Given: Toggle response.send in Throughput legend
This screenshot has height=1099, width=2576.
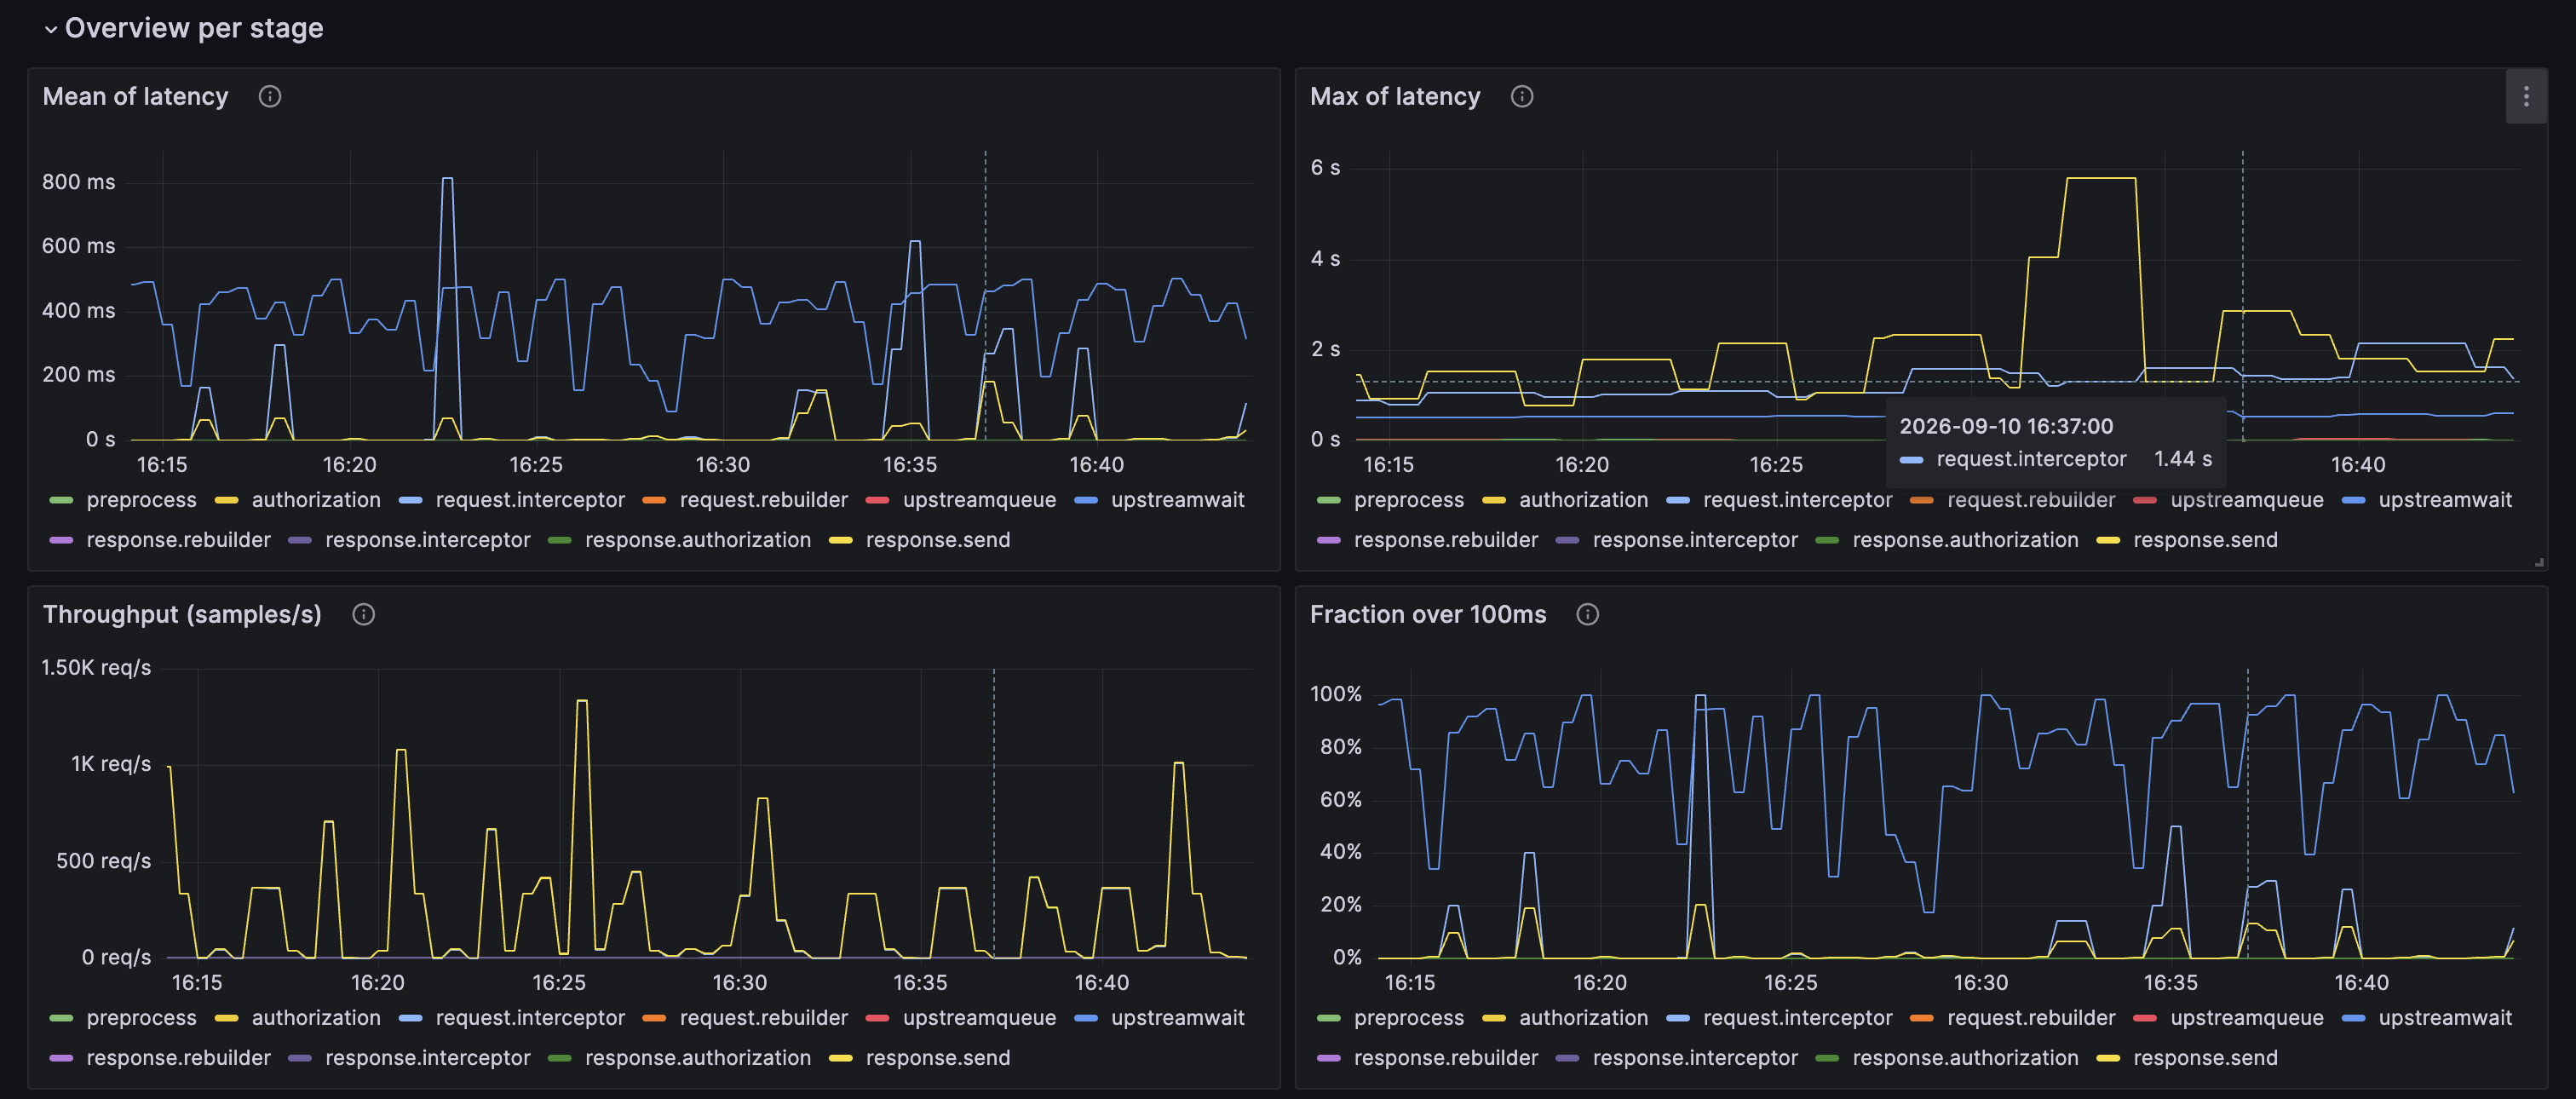Looking at the screenshot, I should (x=937, y=1058).
